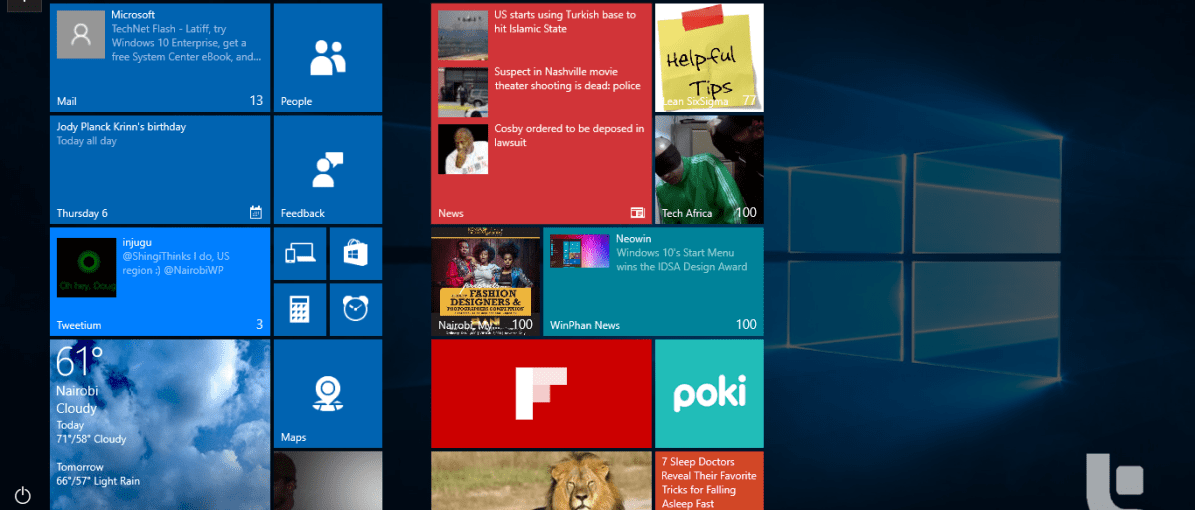Launch the Flipboard tile
Image resolution: width=1195 pixels, height=510 pixels.
[x=541, y=393]
